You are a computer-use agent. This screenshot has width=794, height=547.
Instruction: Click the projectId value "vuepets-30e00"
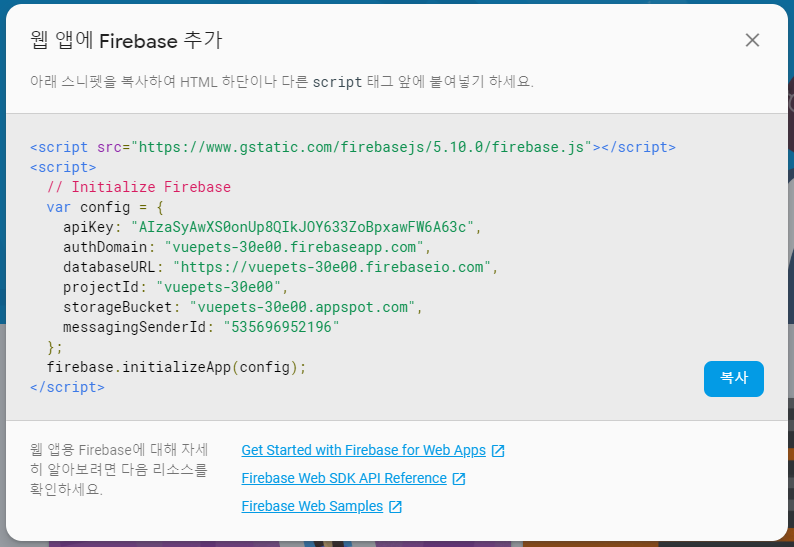(x=218, y=287)
